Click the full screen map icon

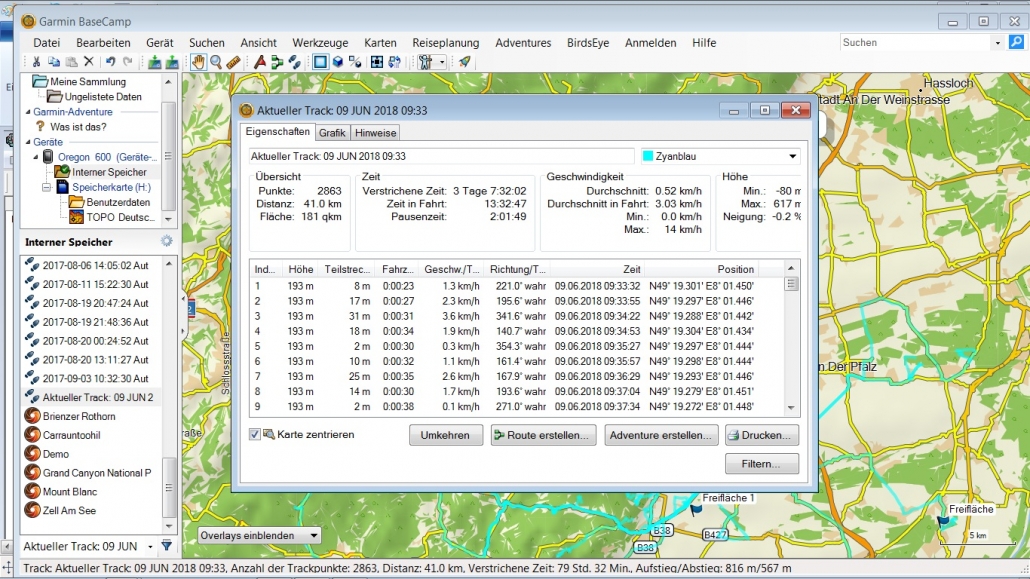pos(376,62)
